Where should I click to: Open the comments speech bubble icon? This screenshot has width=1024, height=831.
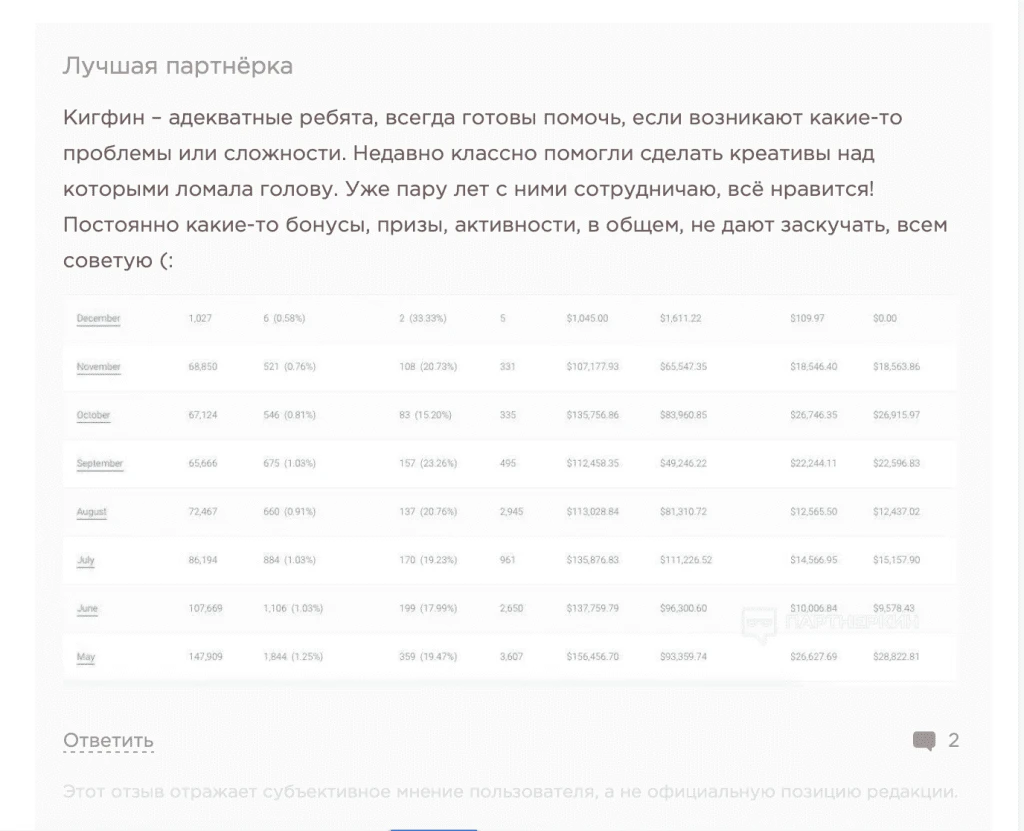924,741
